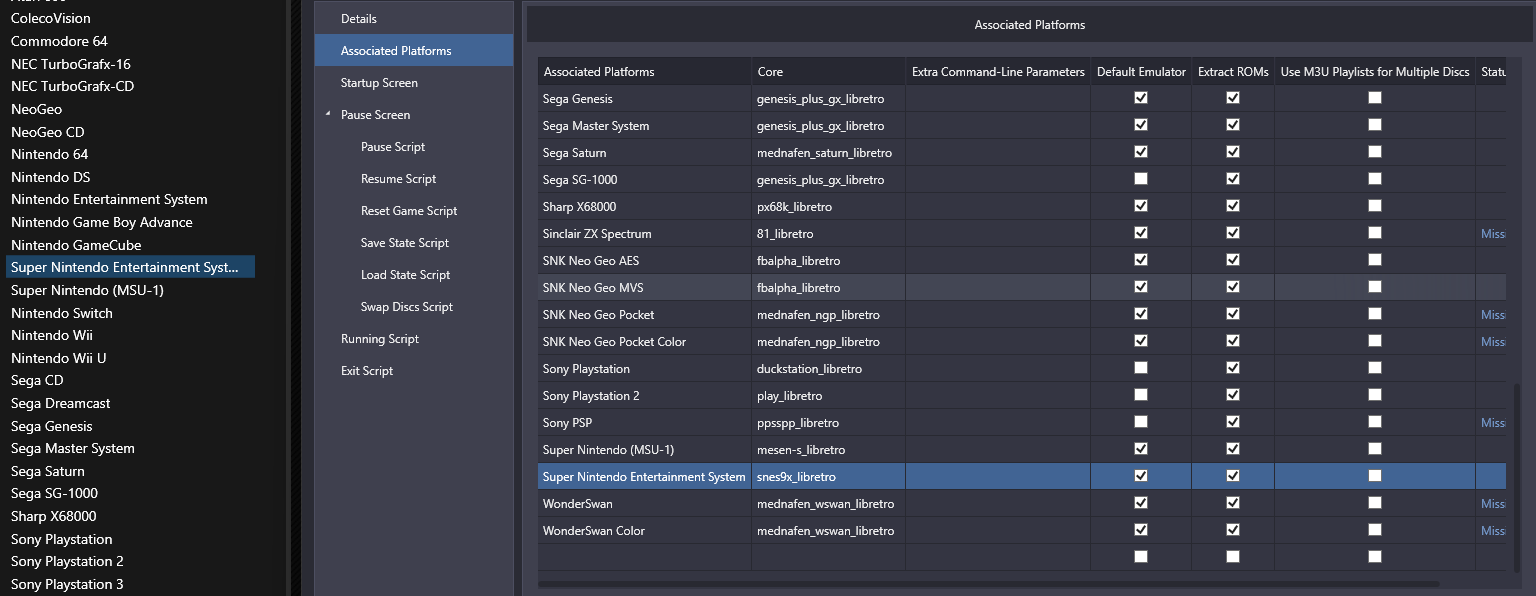This screenshot has height=596, width=1536.
Task: Click Use M3U Playlists column header
Action: point(1375,72)
